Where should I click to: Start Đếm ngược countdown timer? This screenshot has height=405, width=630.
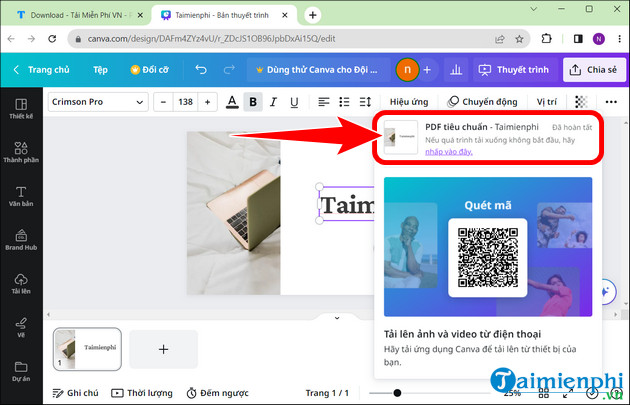(217, 393)
